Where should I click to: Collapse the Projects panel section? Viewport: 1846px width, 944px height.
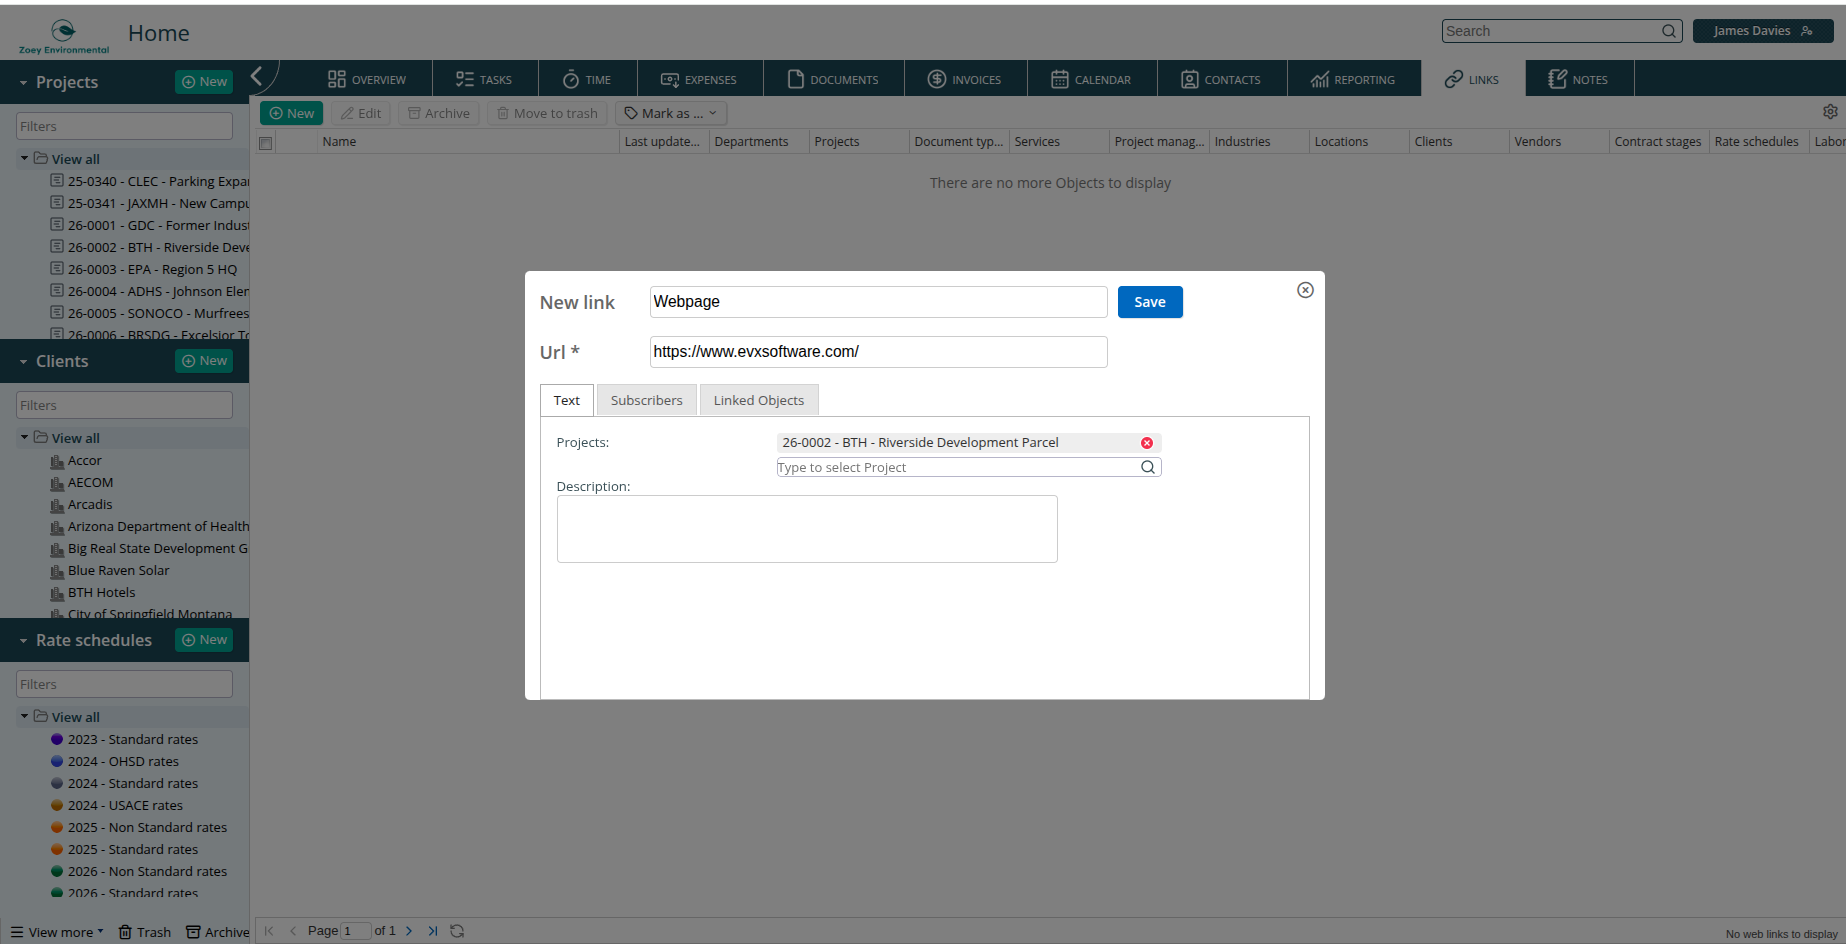tap(23, 83)
